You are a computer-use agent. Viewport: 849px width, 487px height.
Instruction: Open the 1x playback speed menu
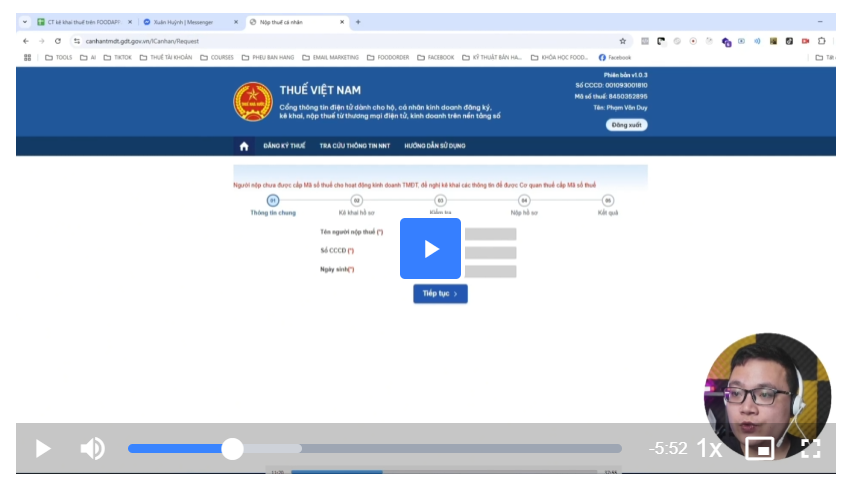(709, 448)
